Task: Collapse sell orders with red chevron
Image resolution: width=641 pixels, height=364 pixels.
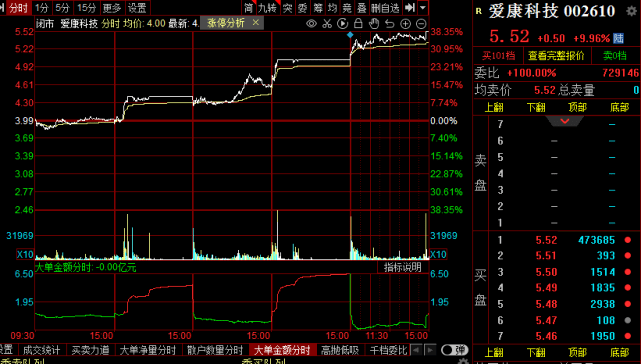Action: pos(565,121)
